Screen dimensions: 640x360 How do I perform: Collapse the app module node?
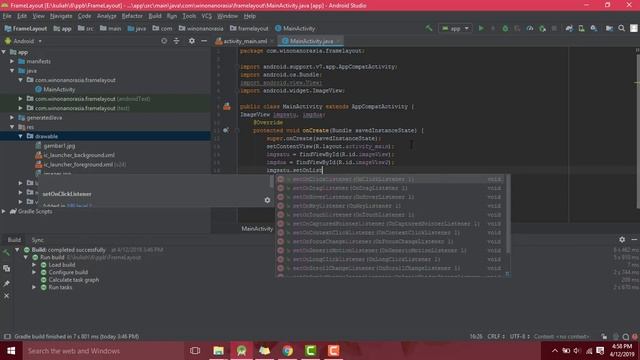pyautogui.click(x=4, y=52)
